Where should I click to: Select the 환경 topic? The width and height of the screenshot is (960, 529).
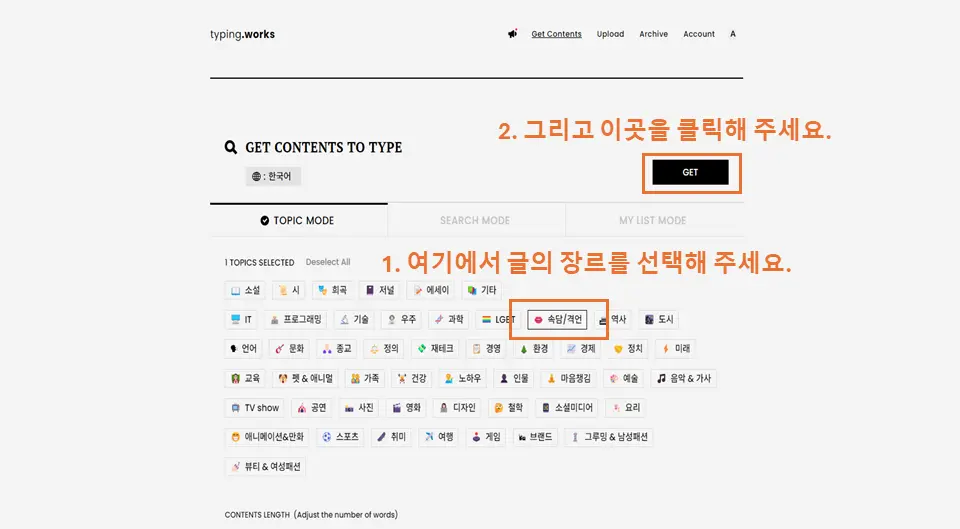pos(534,349)
